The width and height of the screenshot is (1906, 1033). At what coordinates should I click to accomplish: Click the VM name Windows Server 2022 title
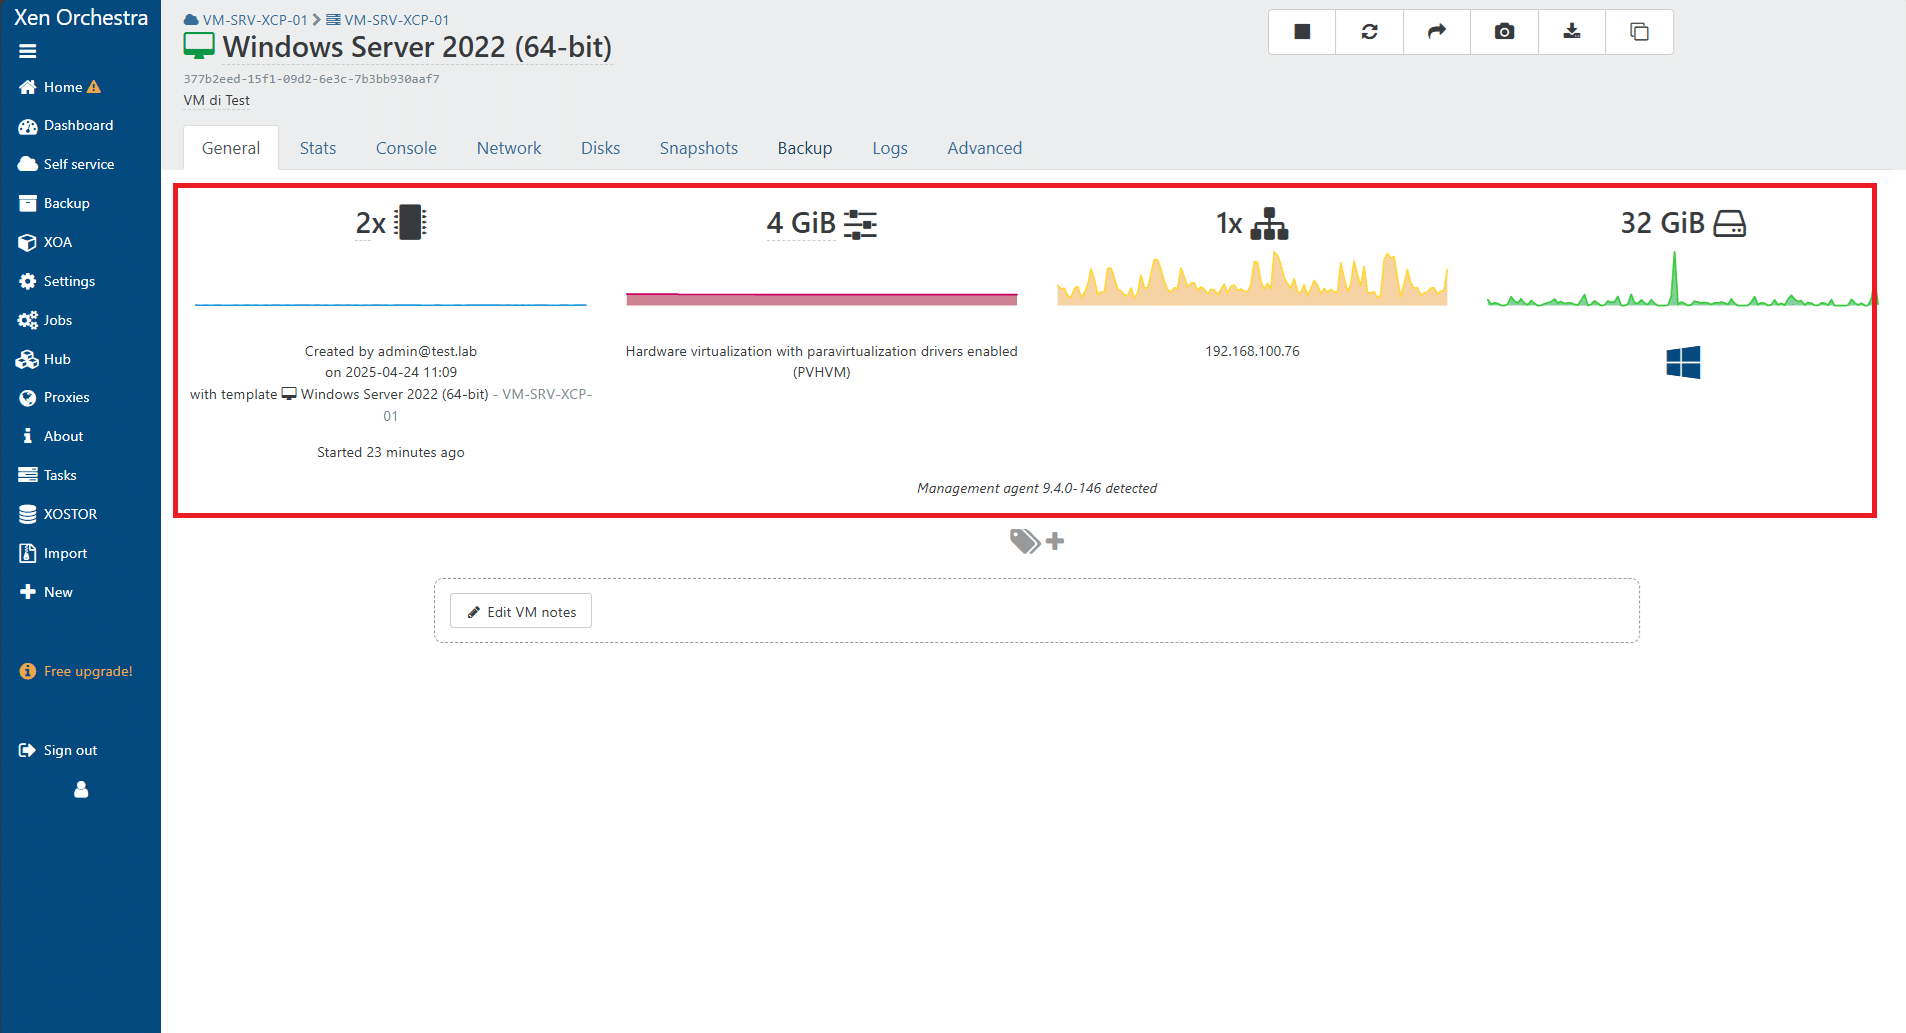(x=417, y=47)
